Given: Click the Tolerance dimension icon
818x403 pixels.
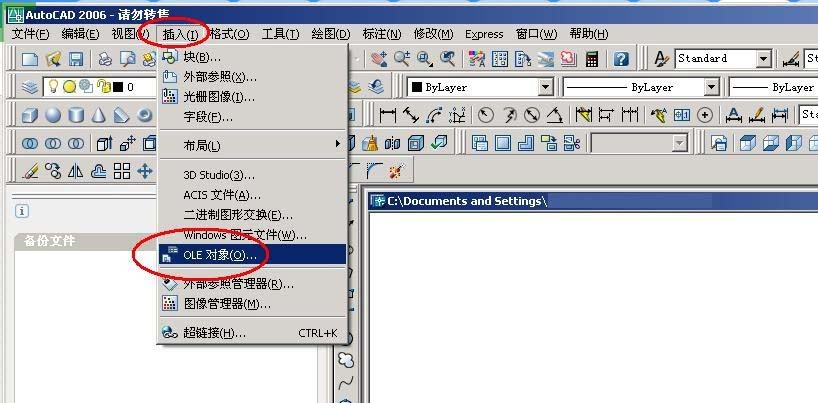Looking at the screenshot, I should (x=682, y=115).
